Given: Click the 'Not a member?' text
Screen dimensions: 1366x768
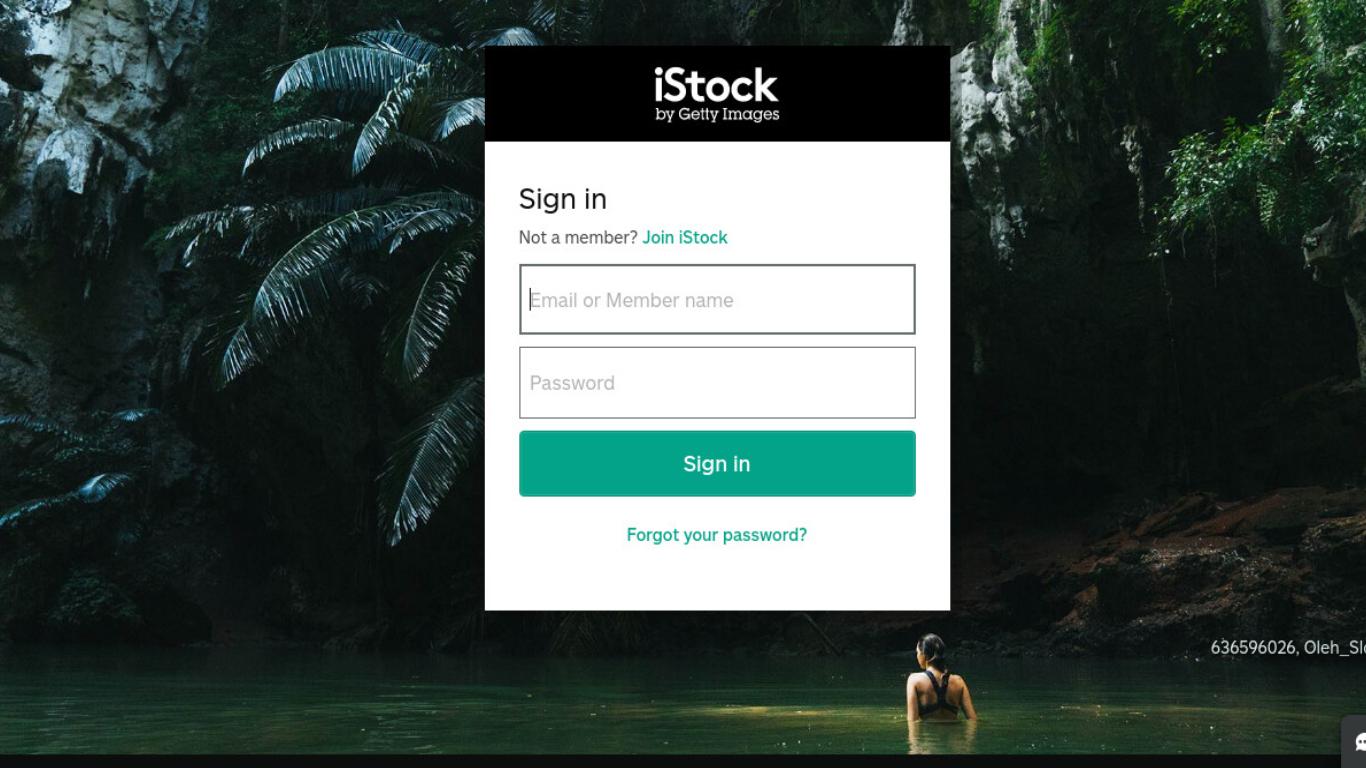Looking at the screenshot, I should tap(578, 237).
